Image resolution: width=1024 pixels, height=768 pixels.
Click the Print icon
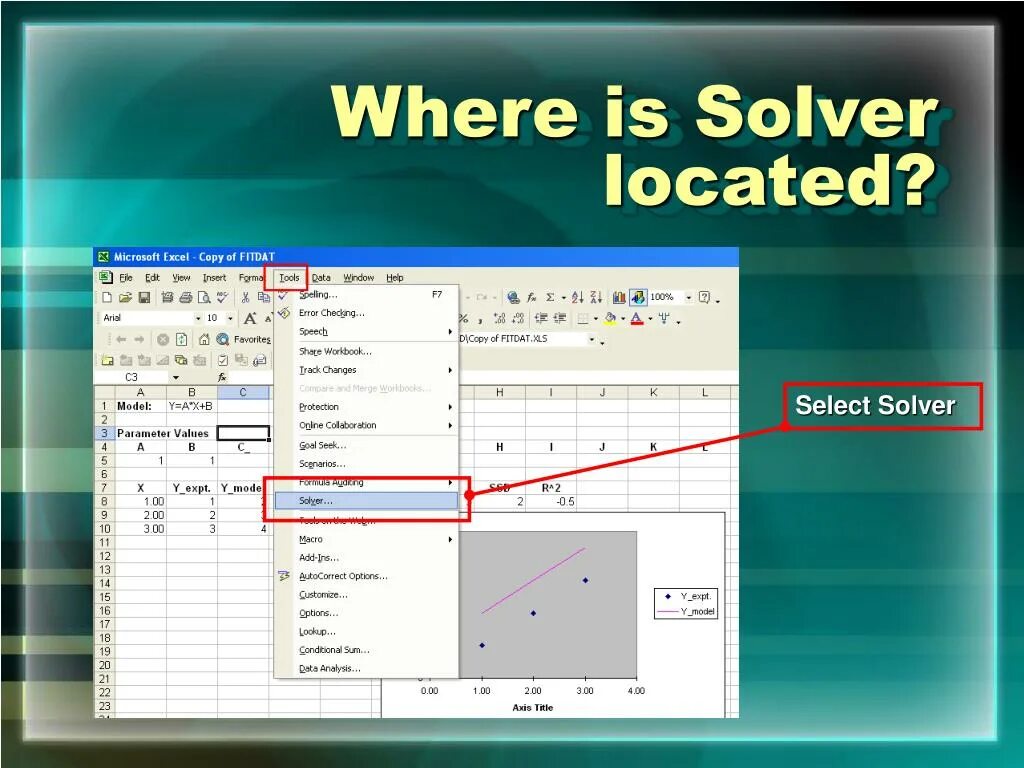tap(185, 298)
